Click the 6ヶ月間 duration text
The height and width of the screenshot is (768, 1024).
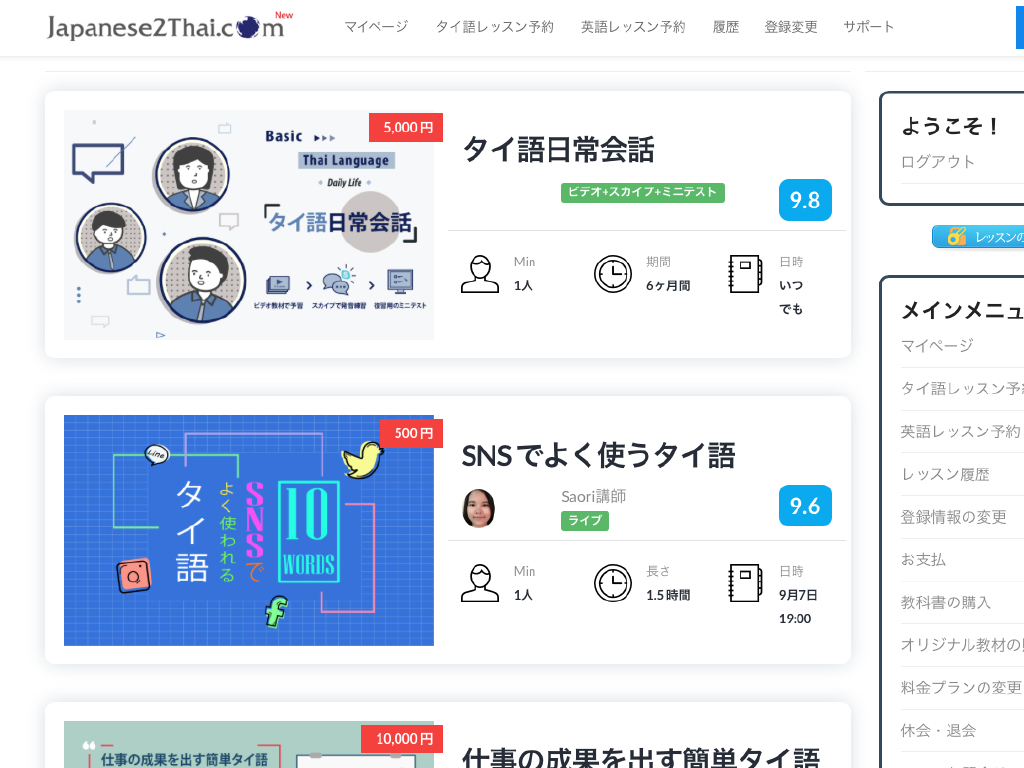point(668,285)
